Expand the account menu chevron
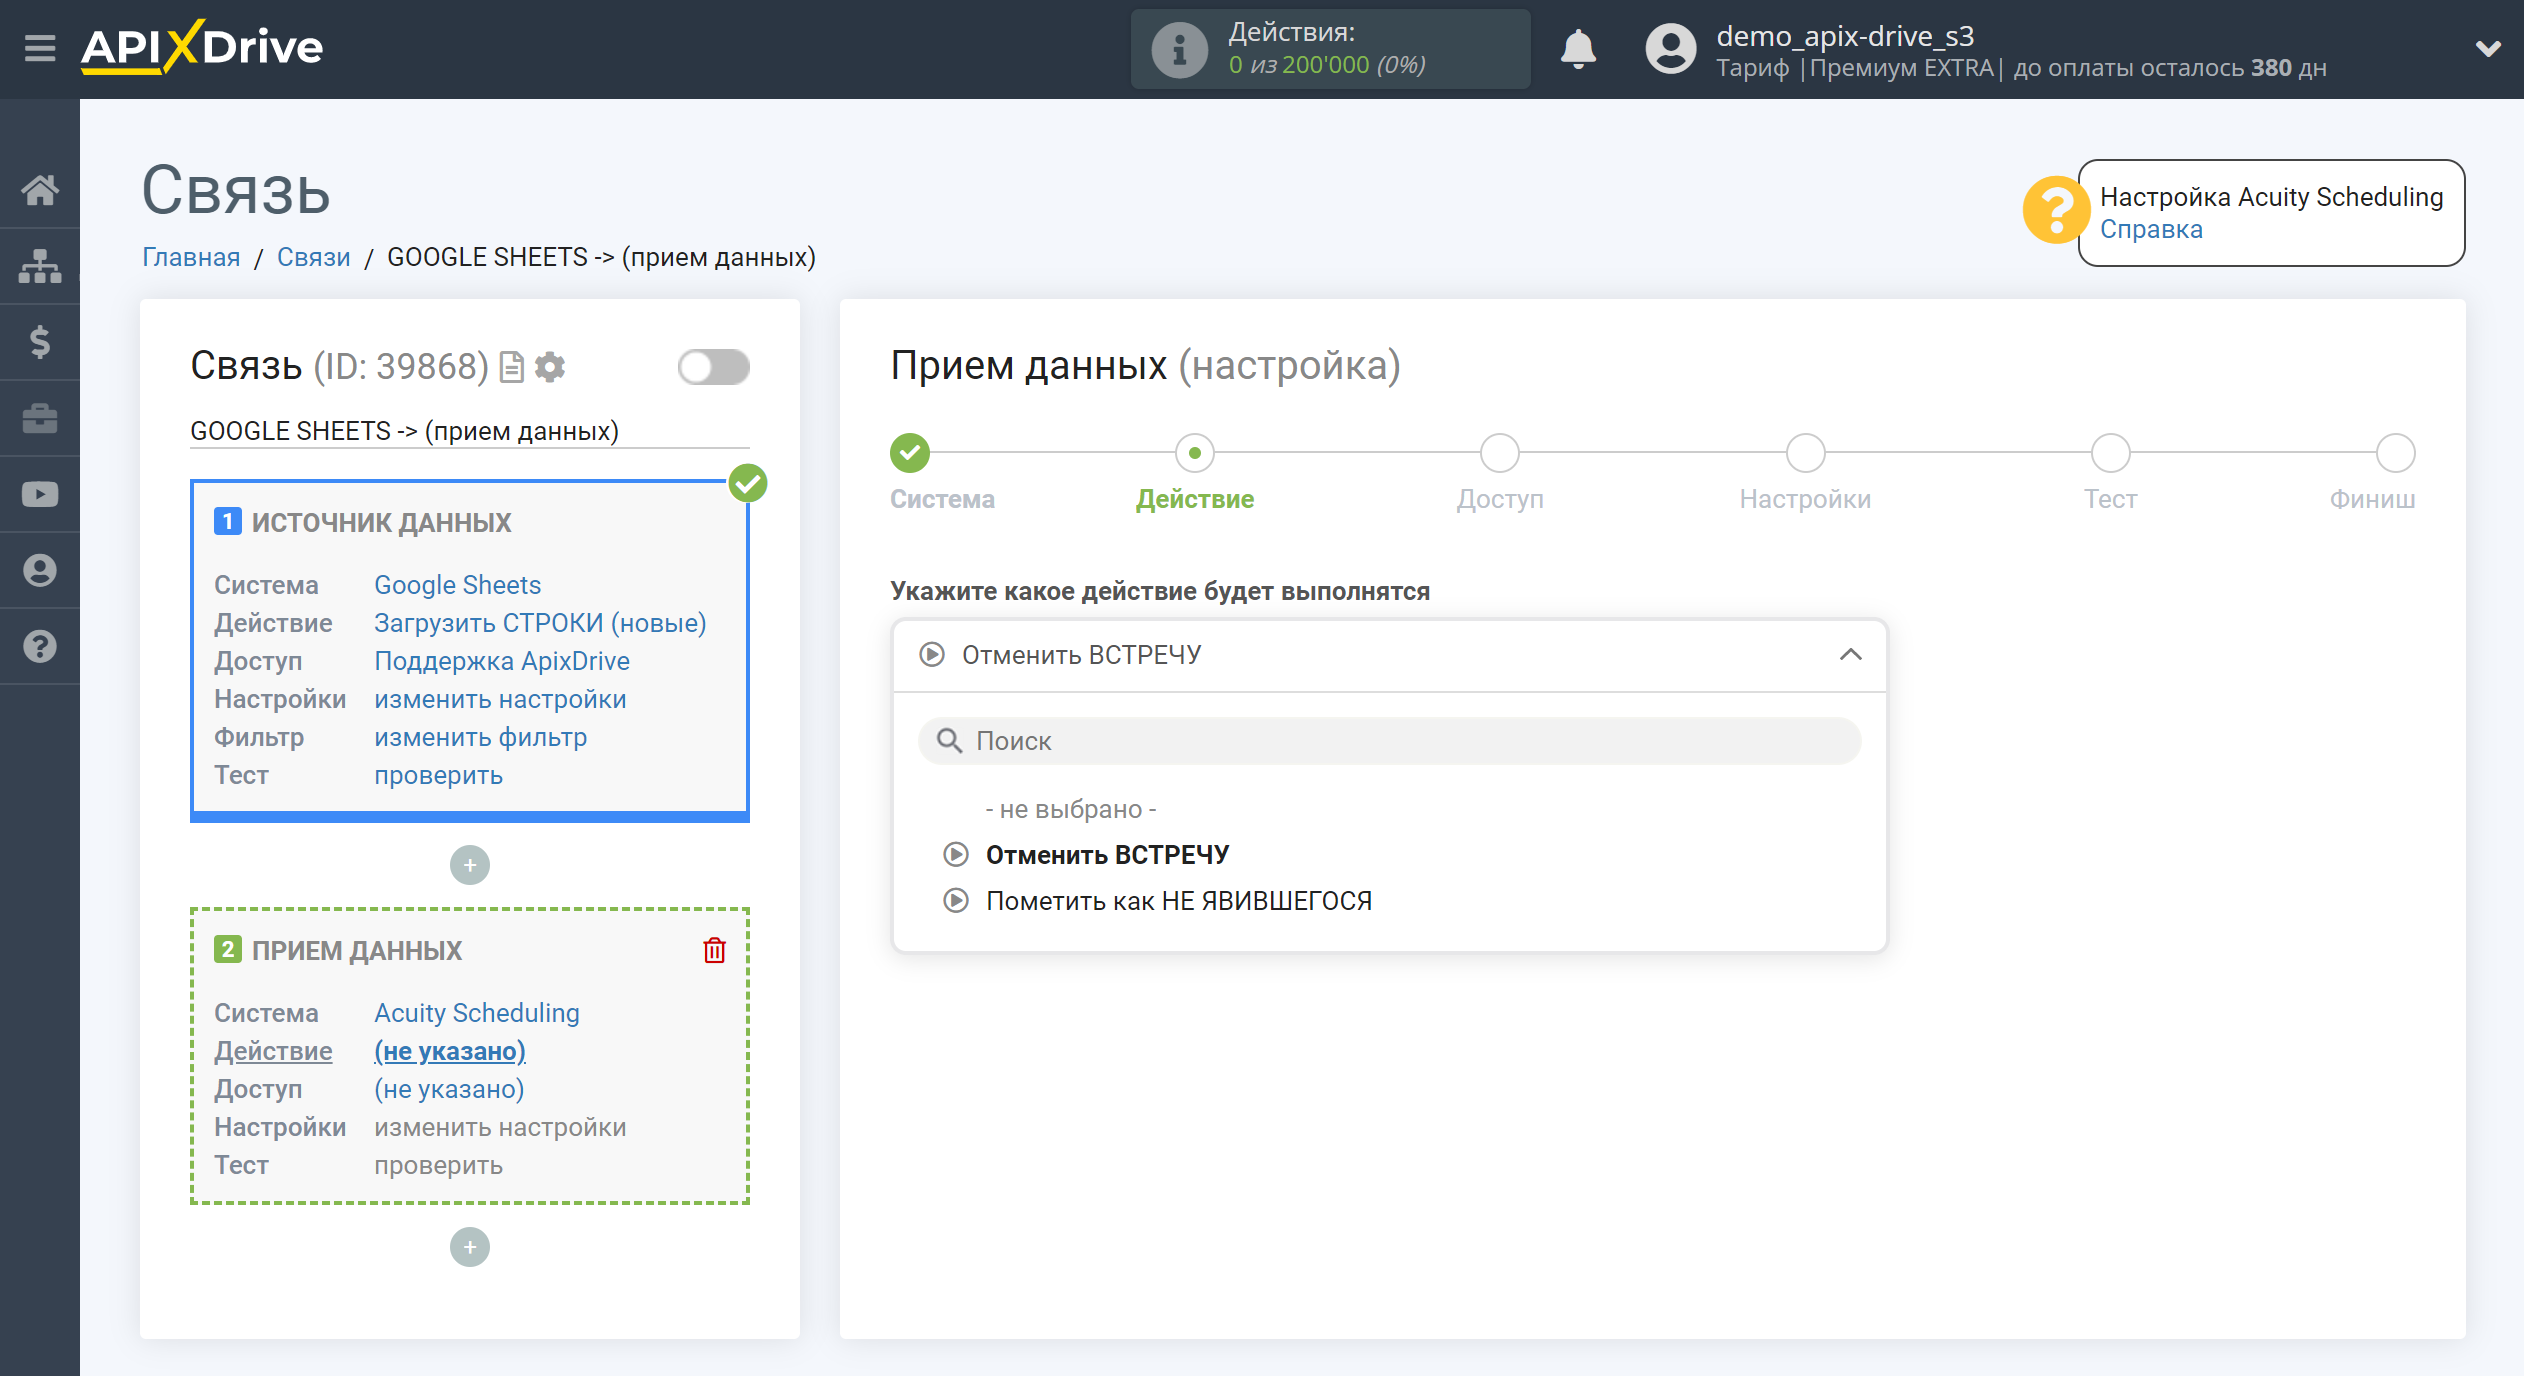This screenshot has height=1376, width=2524. pyautogui.click(x=2488, y=48)
